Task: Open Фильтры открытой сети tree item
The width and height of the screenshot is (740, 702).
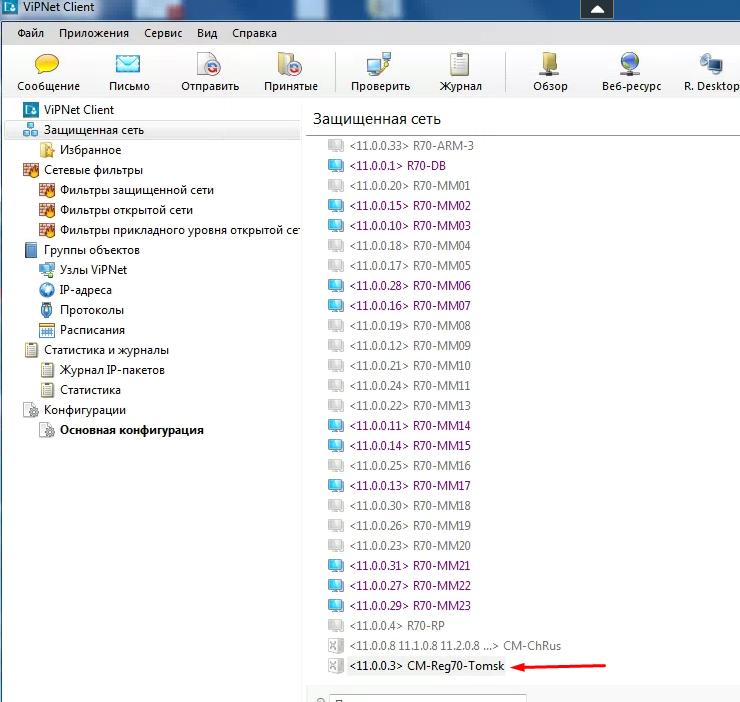Action: 126,210
